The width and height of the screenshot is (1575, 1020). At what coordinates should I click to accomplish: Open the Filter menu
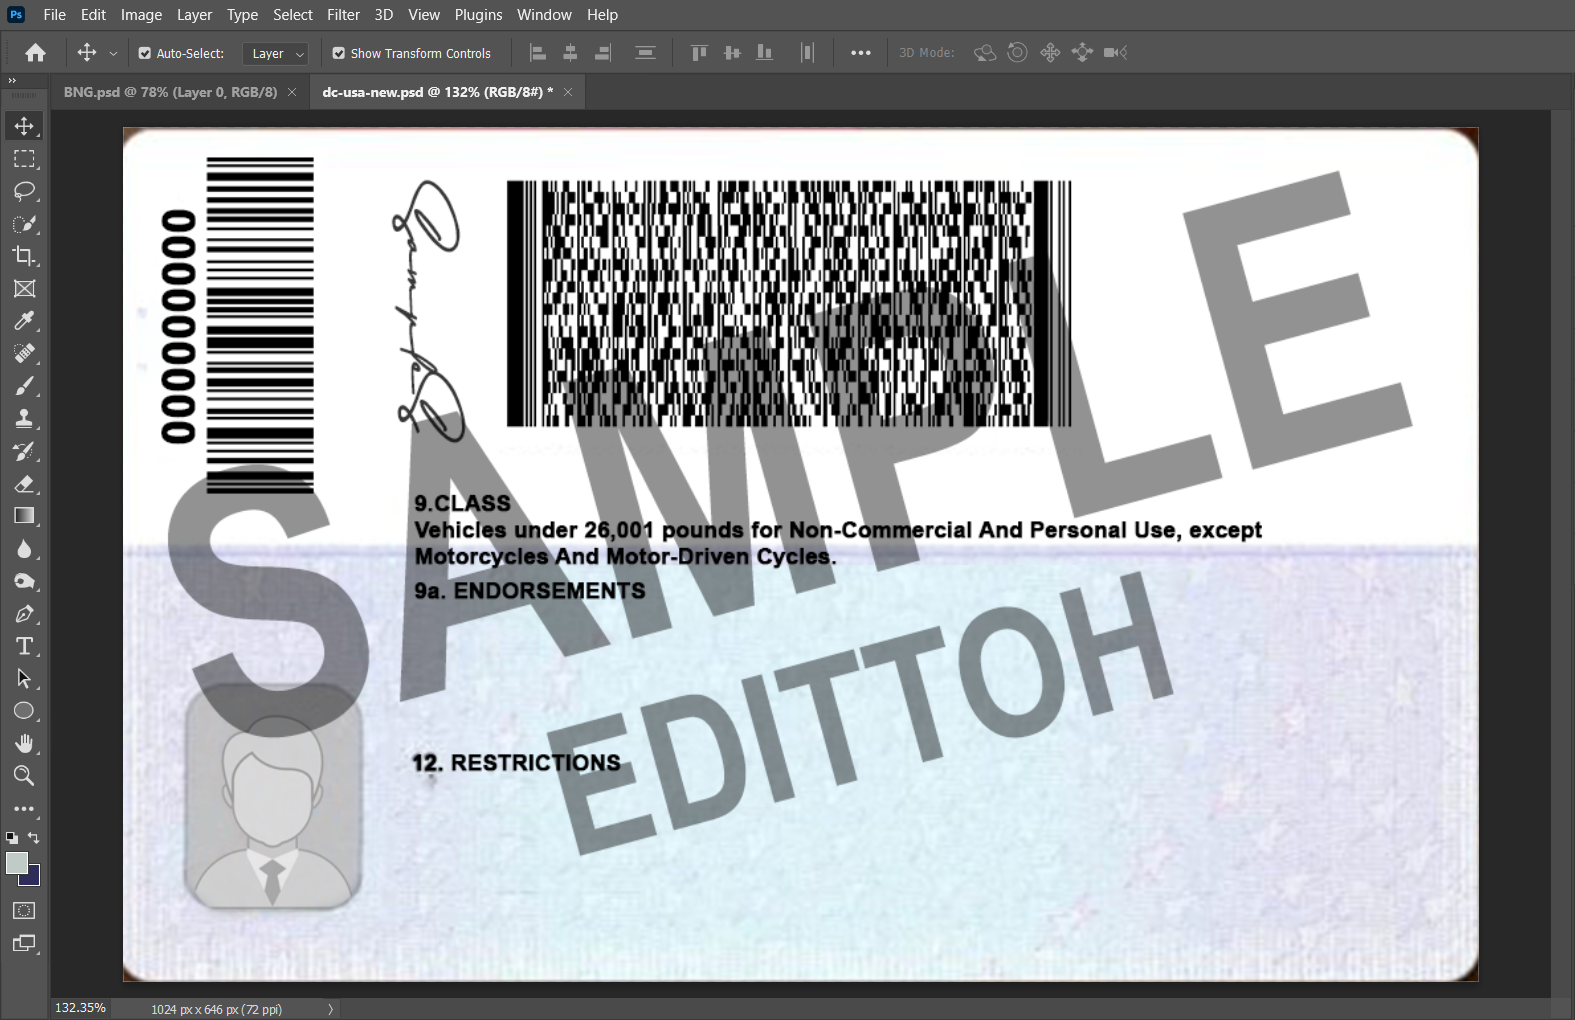click(x=343, y=15)
